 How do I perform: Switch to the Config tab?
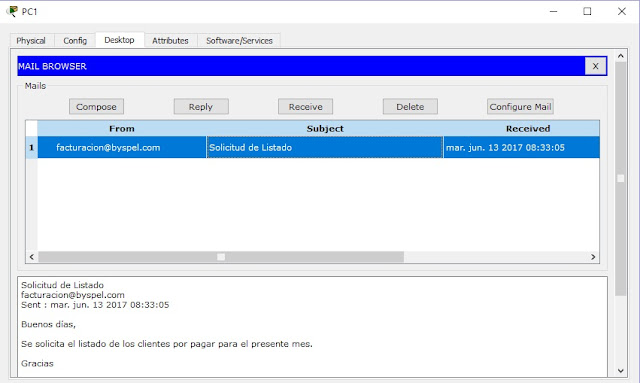click(75, 40)
